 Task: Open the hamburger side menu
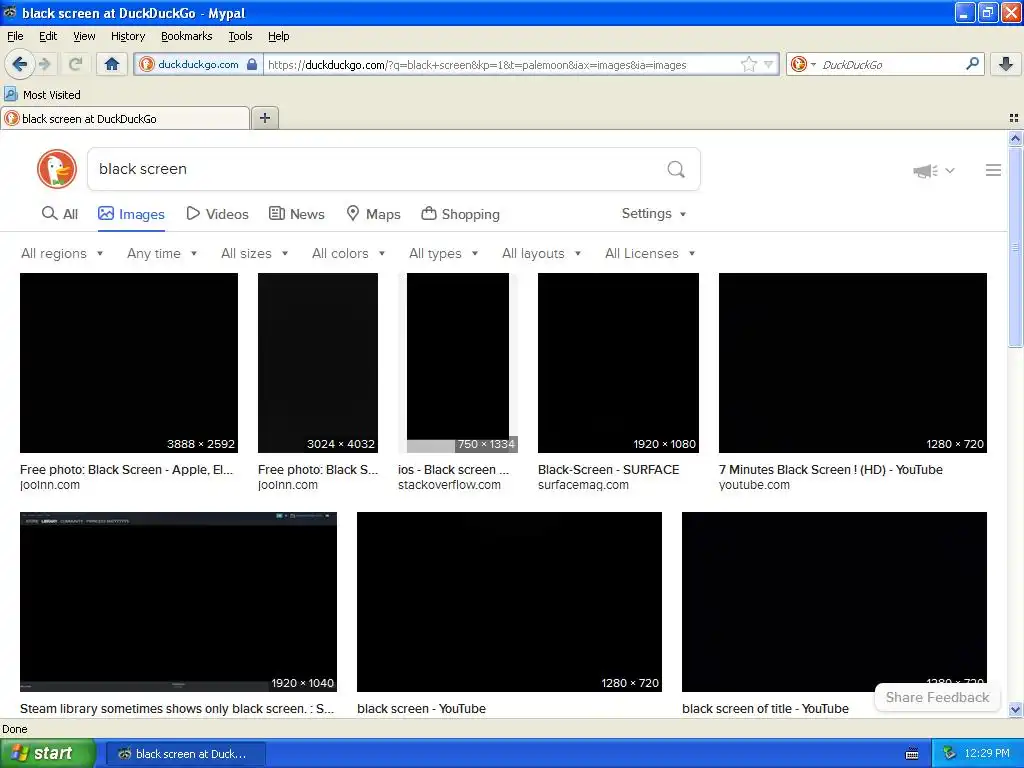point(993,170)
